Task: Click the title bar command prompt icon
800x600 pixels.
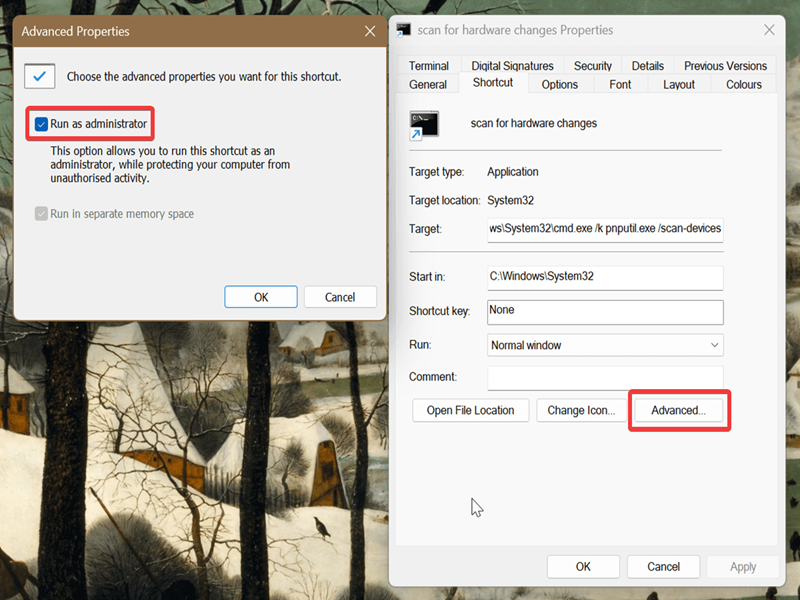Action: click(x=404, y=30)
